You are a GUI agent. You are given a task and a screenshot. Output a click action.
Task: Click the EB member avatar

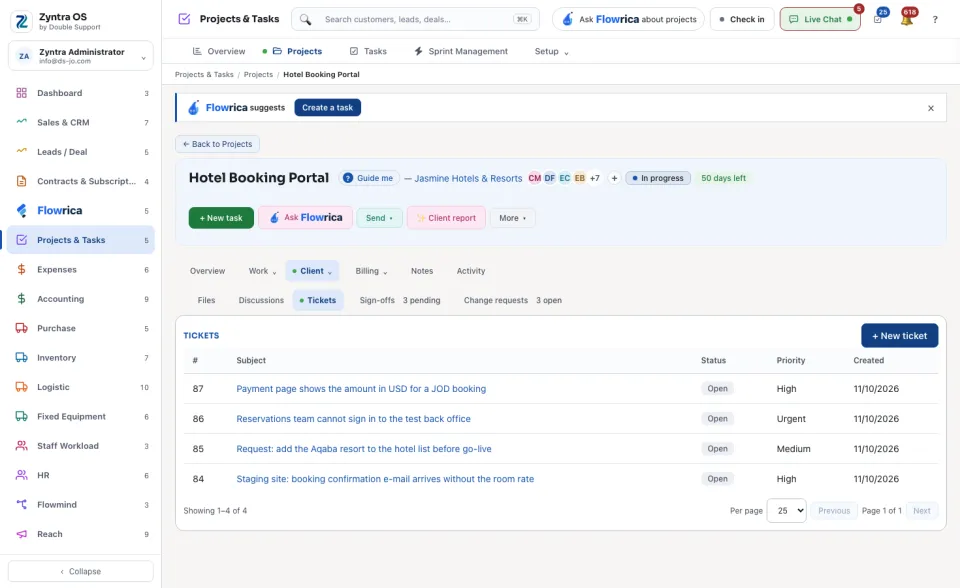click(579, 178)
